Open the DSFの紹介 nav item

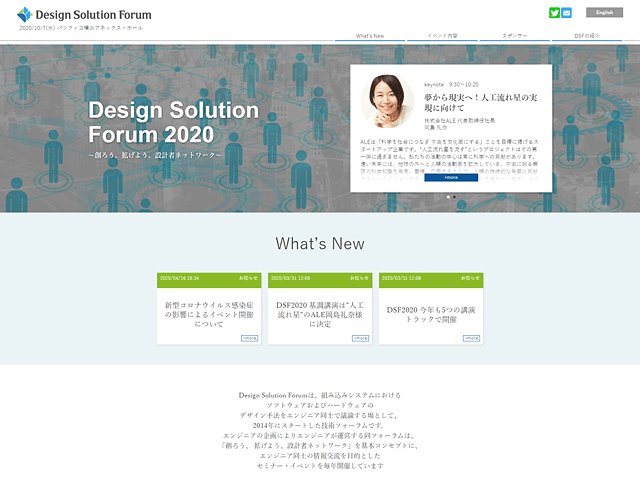pyautogui.click(x=587, y=36)
